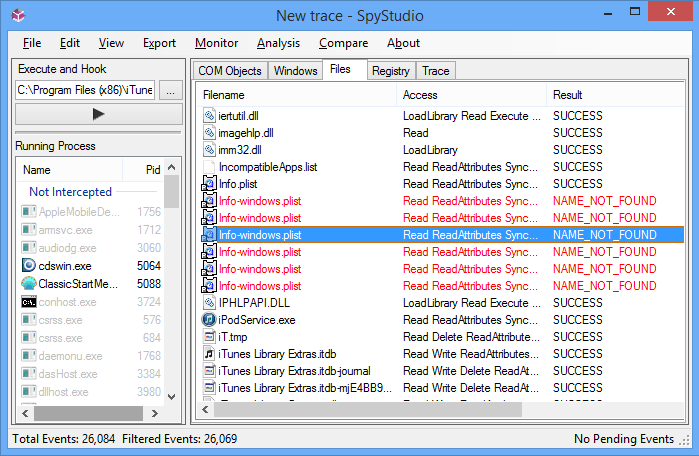Click 'No Pending Events' status text
The width and height of the screenshot is (699, 456).
point(624,439)
